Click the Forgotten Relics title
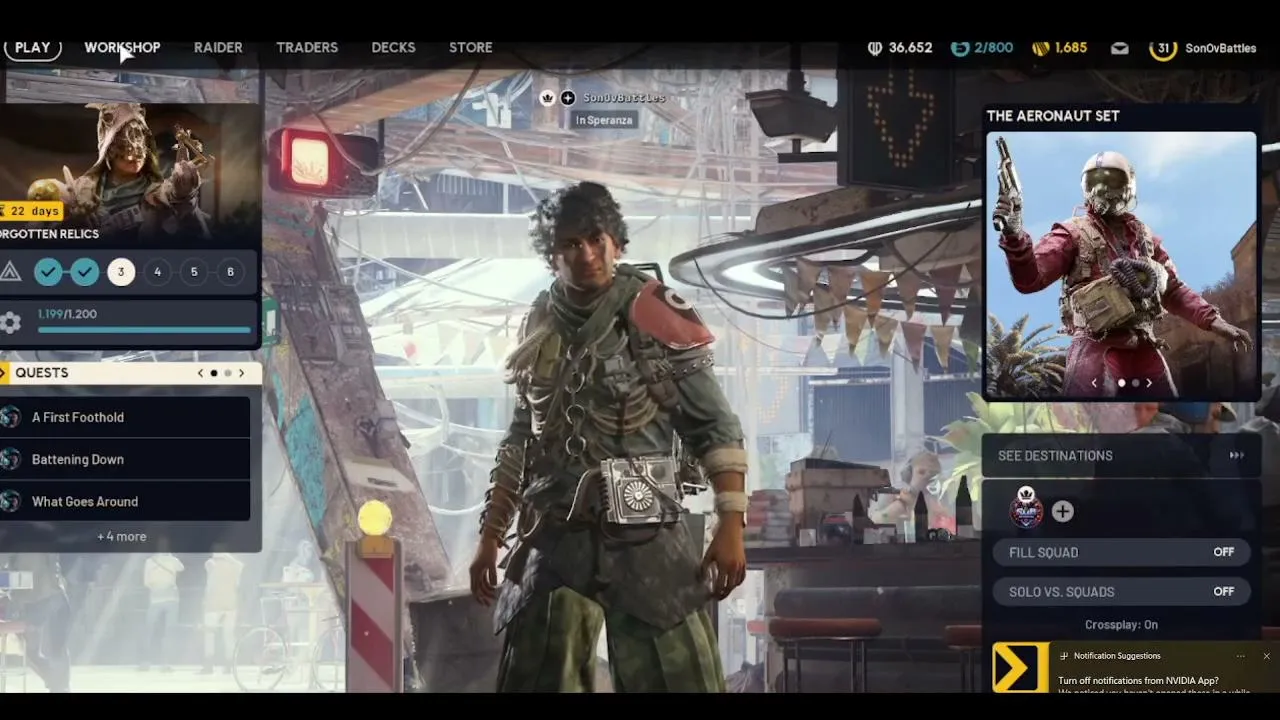The height and width of the screenshot is (720, 1280). point(49,234)
